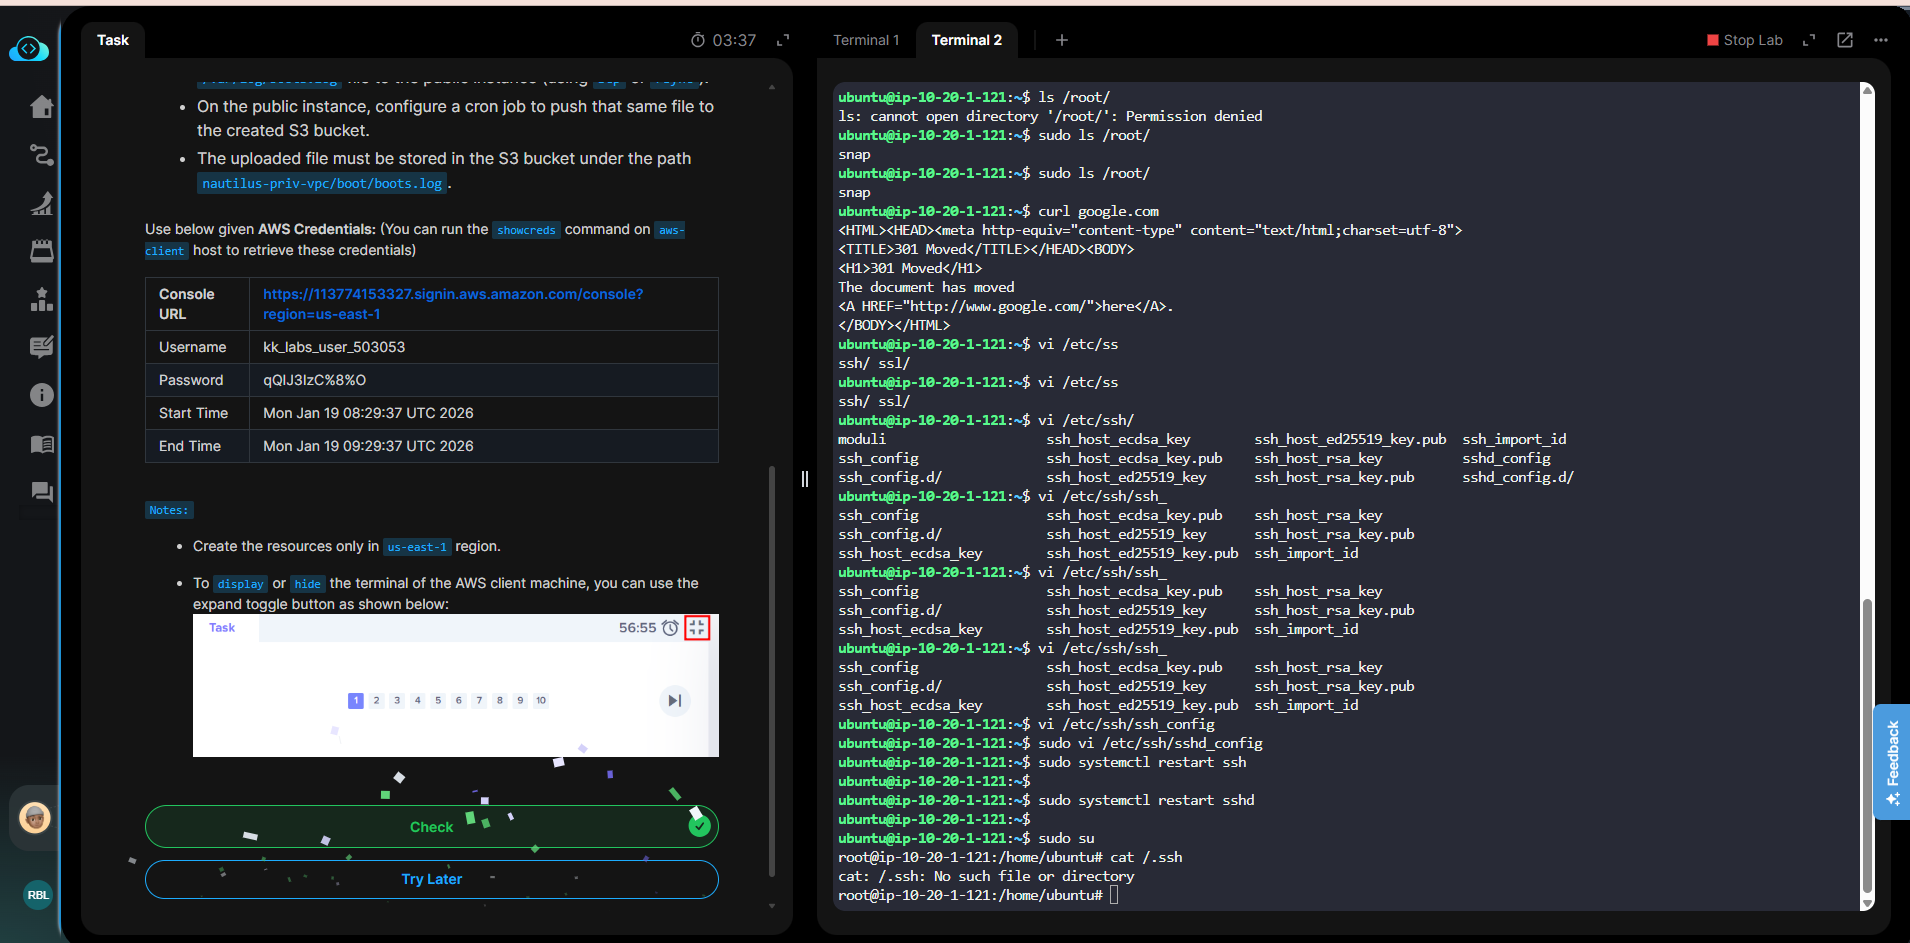Click the calendar icon in the sidebar
1910x943 pixels.
coord(41,251)
